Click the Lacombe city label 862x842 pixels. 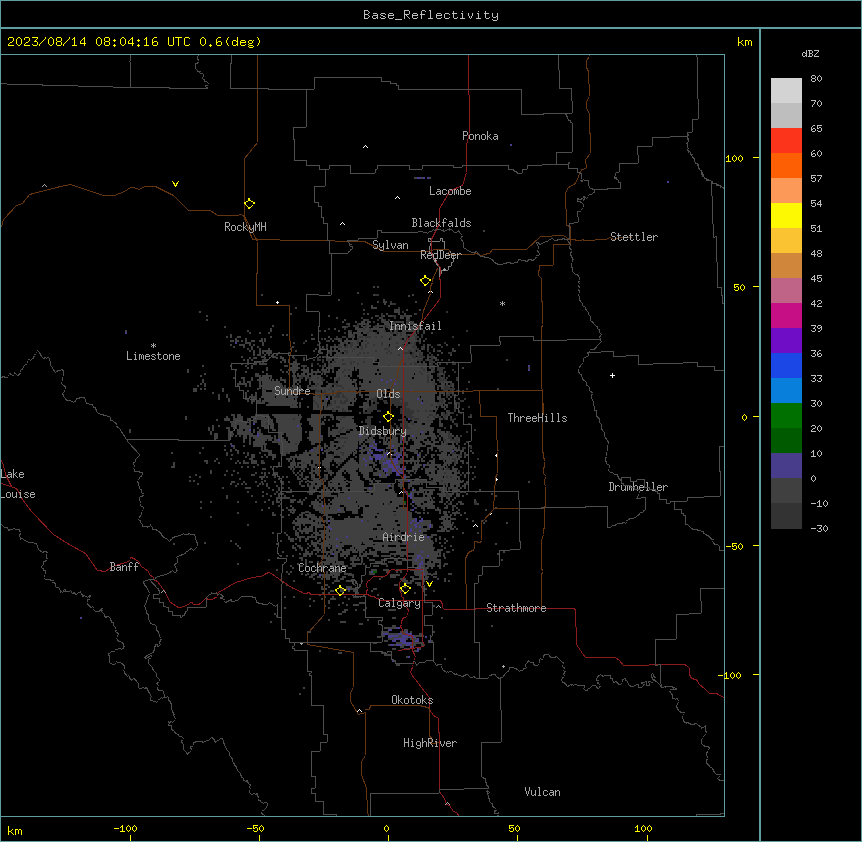450,191
